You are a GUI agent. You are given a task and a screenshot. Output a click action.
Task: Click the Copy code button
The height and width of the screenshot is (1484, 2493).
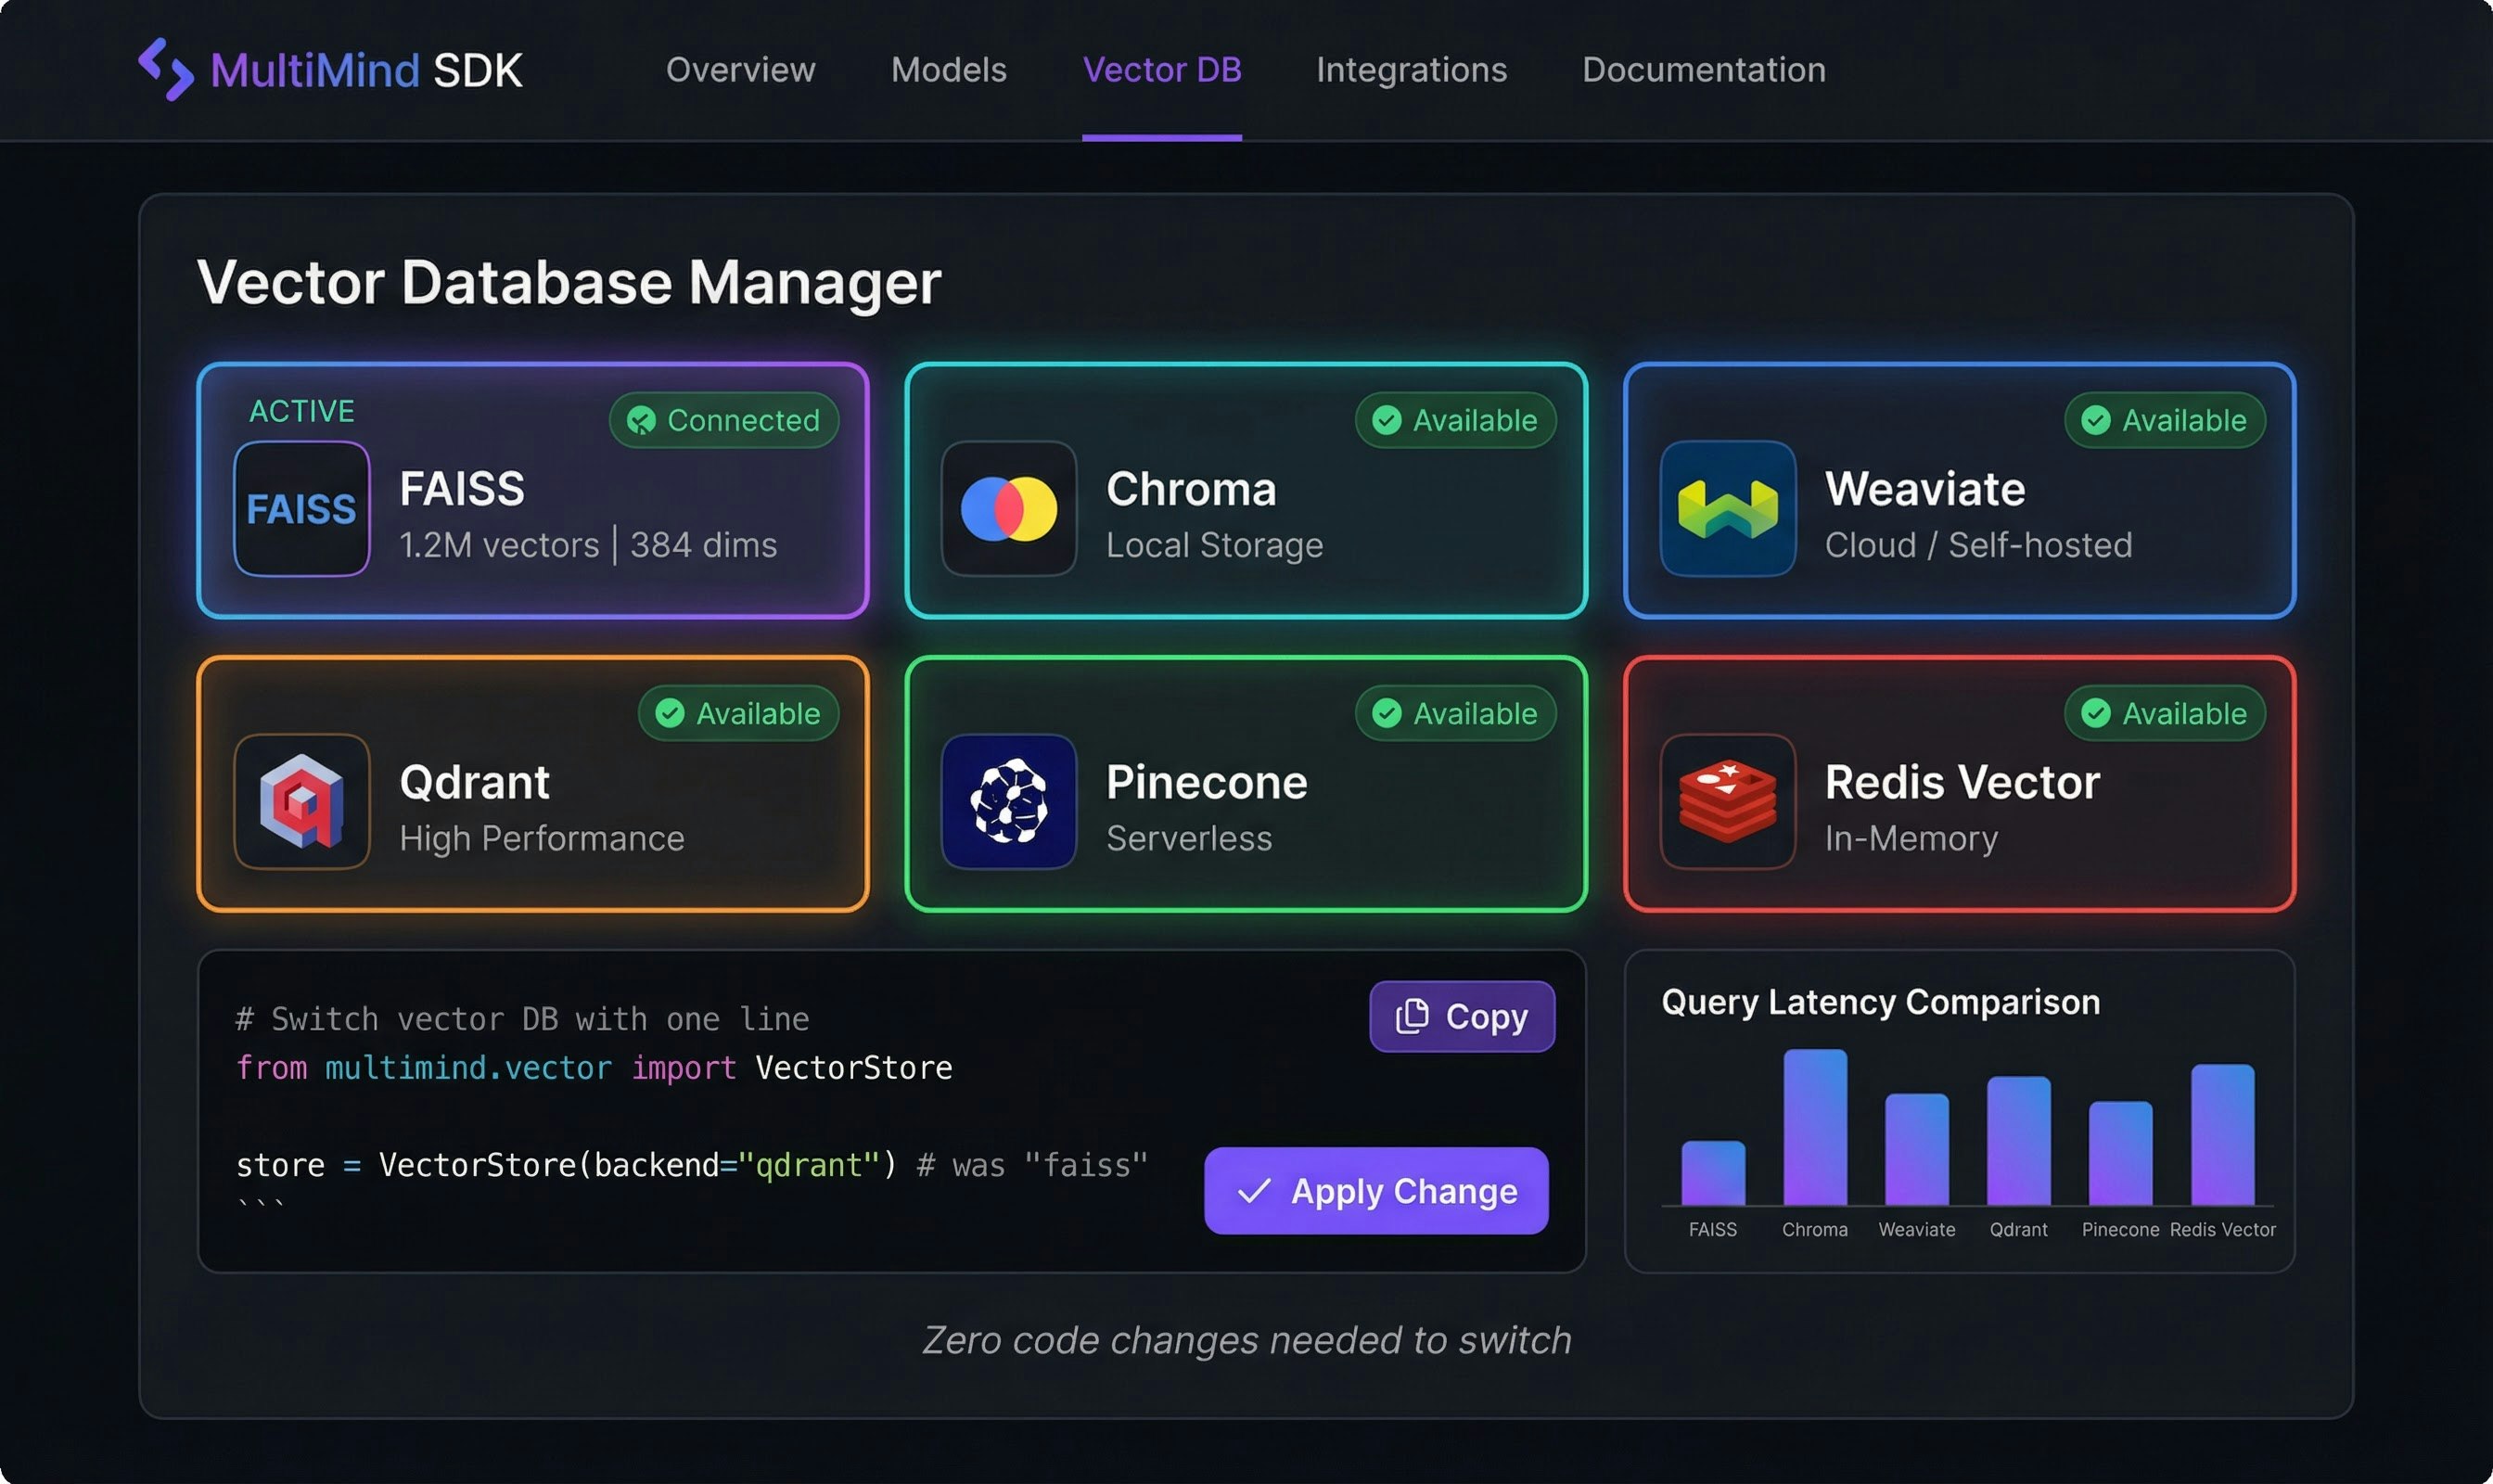click(x=1461, y=1016)
